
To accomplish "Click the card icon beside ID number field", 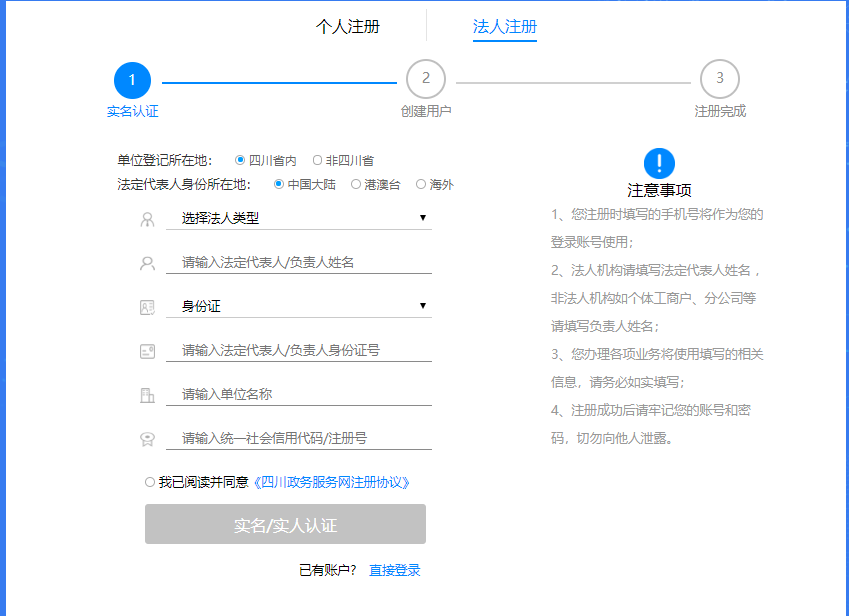I will [147, 351].
